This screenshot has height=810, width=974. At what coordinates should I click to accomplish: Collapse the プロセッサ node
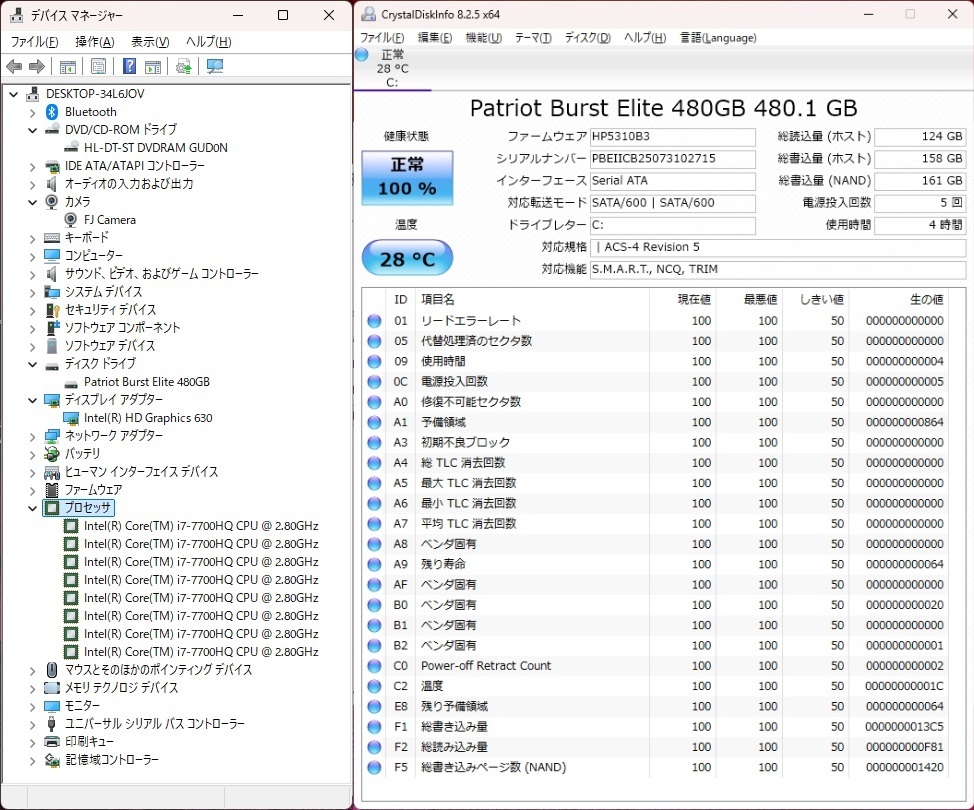32,508
